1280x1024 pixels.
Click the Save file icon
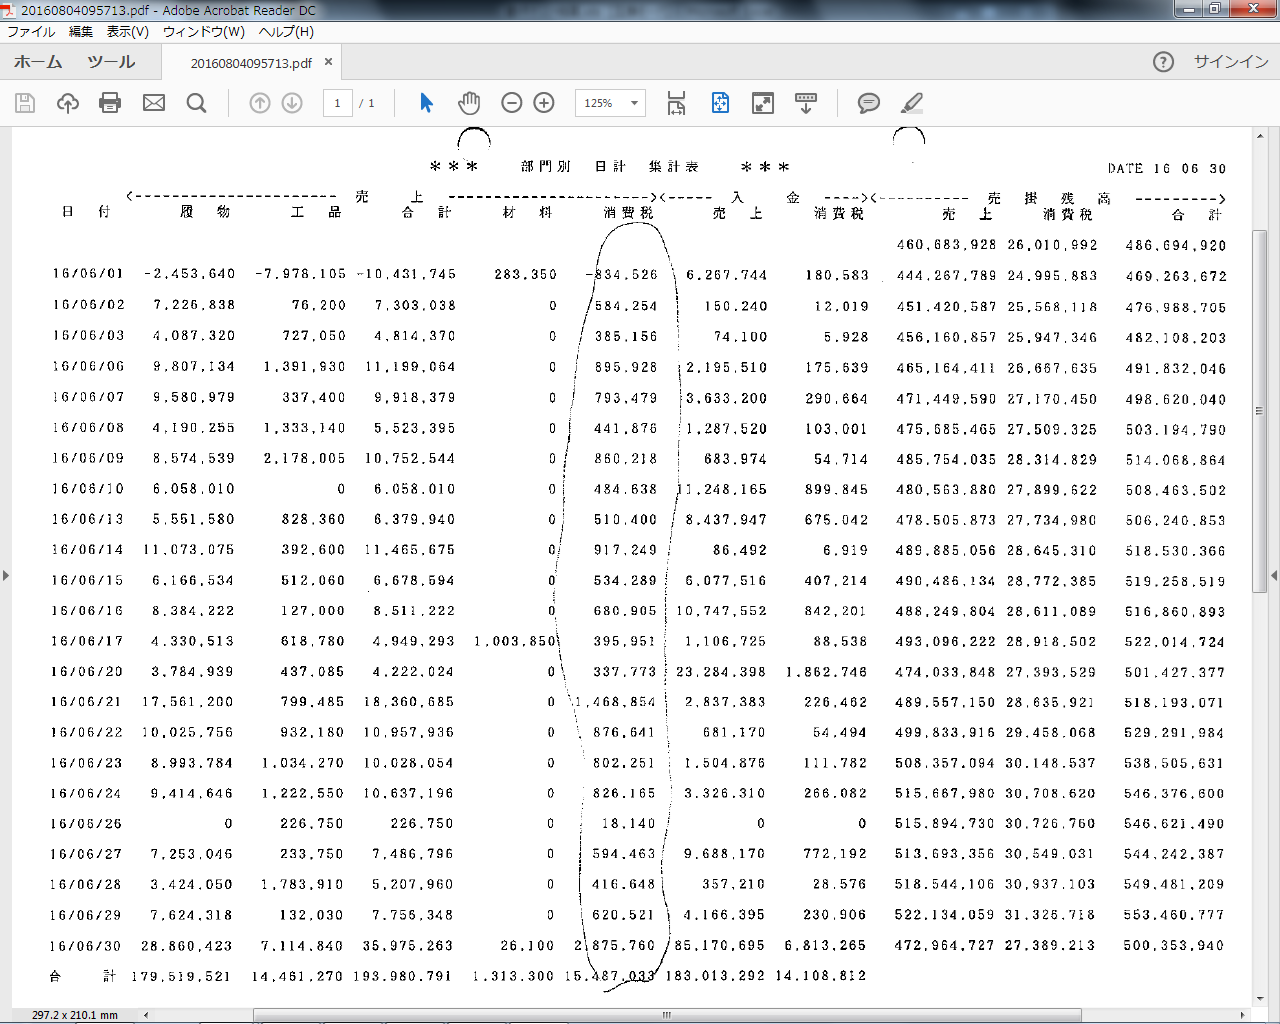[x=25, y=103]
